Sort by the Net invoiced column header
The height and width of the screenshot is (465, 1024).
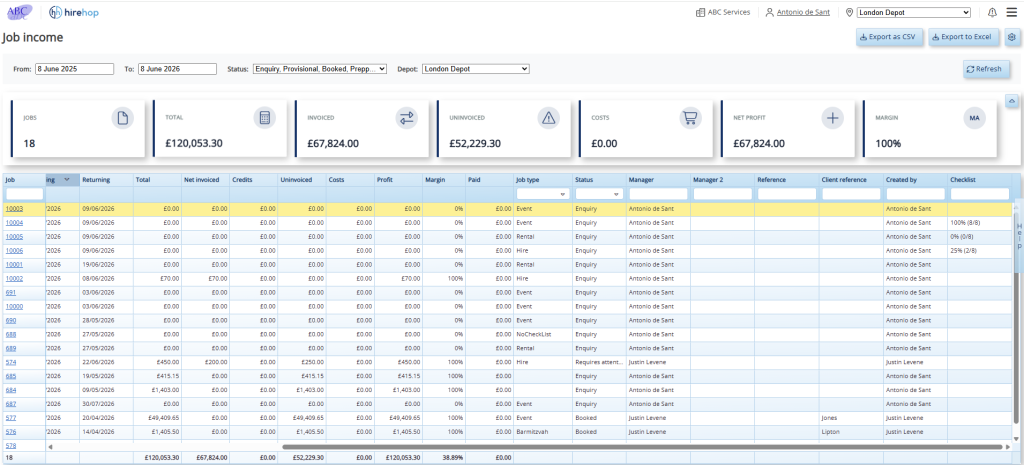point(206,180)
